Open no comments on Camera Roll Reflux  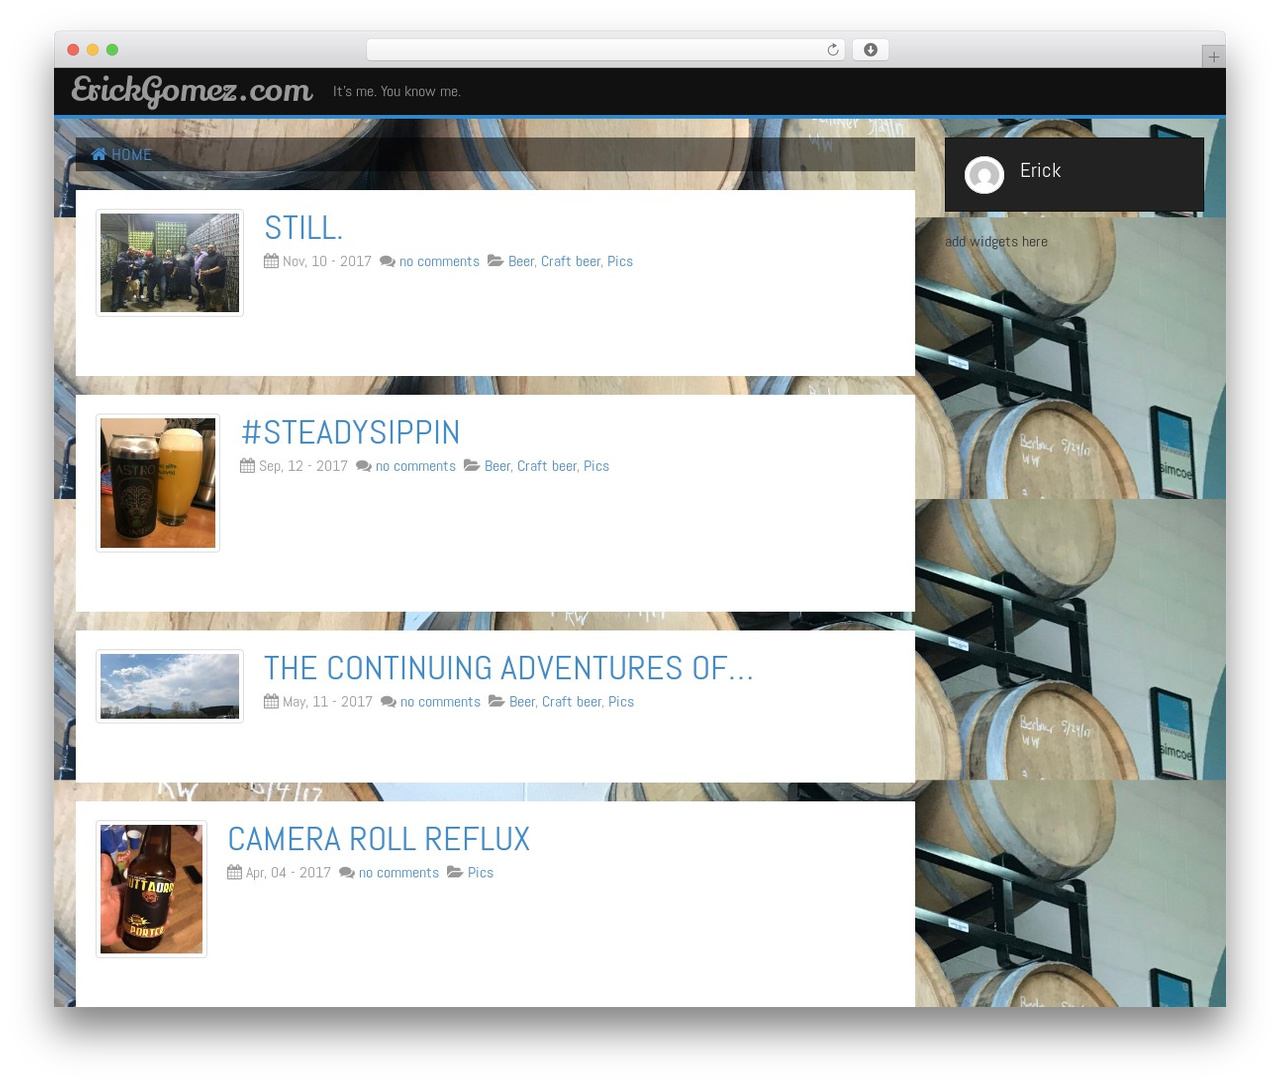click(399, 873)
